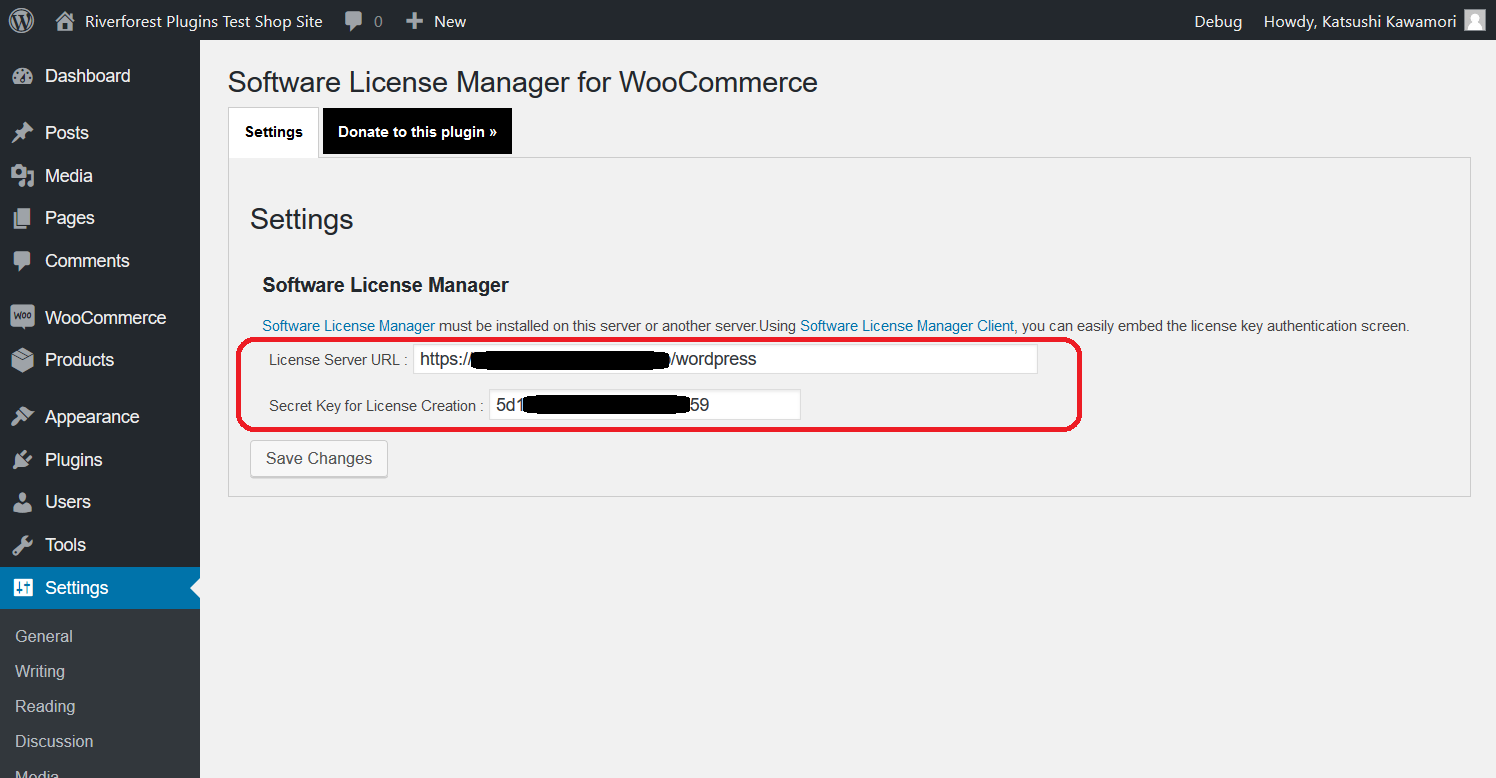Follow the Software License Manager link
The height and width of the screenshot is (778, 1496).
point(348,326)
